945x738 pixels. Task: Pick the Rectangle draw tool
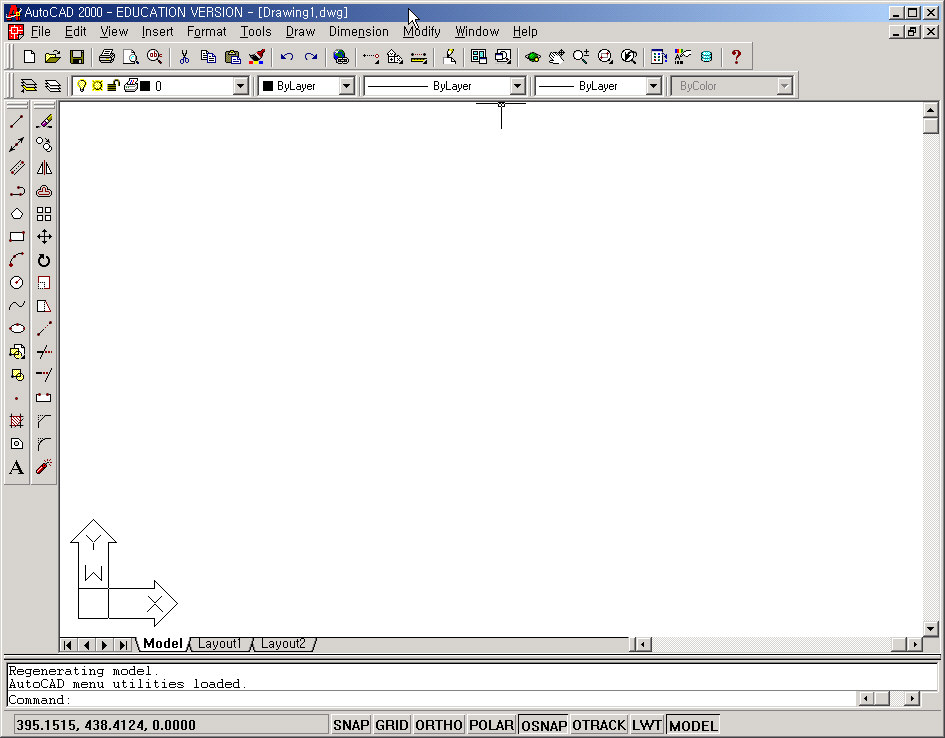coord(17,237)
